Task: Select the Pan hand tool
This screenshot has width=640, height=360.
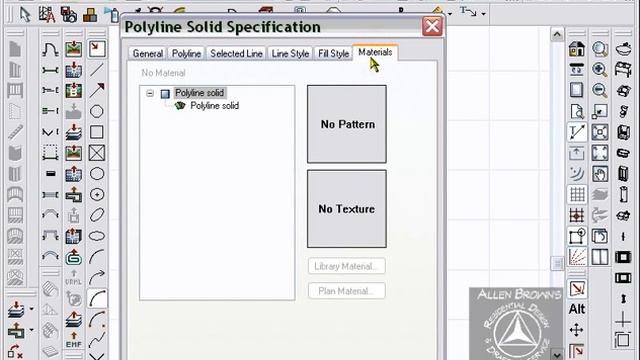Action: [600, 173]
